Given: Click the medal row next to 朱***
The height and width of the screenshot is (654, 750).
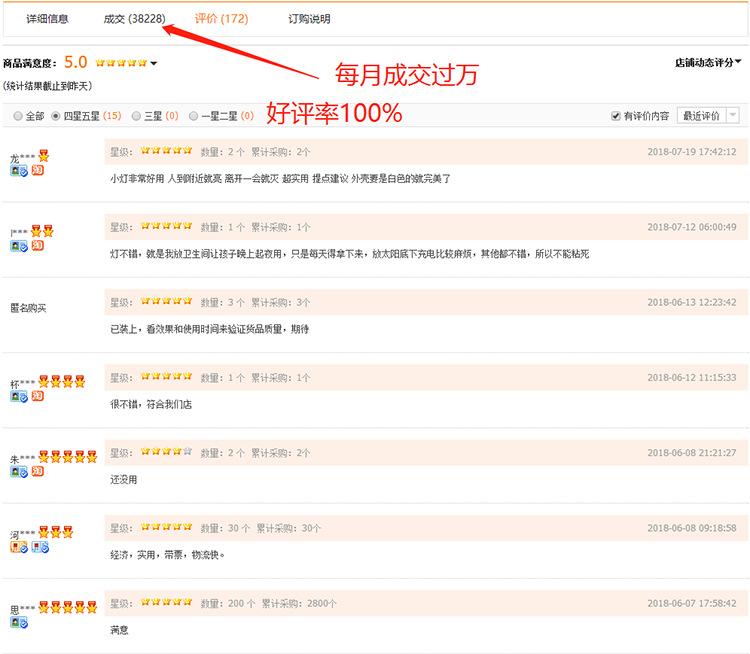Looking at the screenshot, I should [x=68, y=457].
